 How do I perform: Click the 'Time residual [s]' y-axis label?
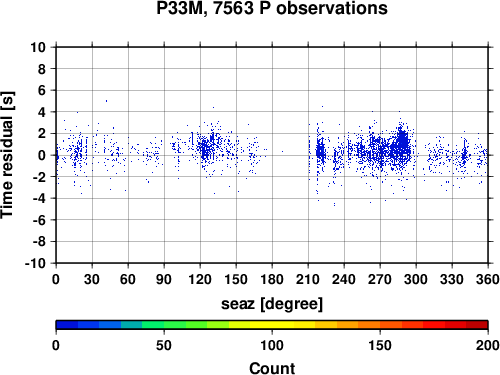tap(7, 155)
